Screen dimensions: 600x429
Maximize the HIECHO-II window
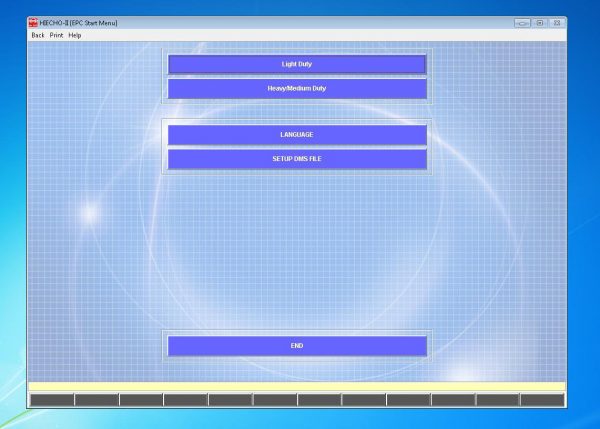[540, 23]
